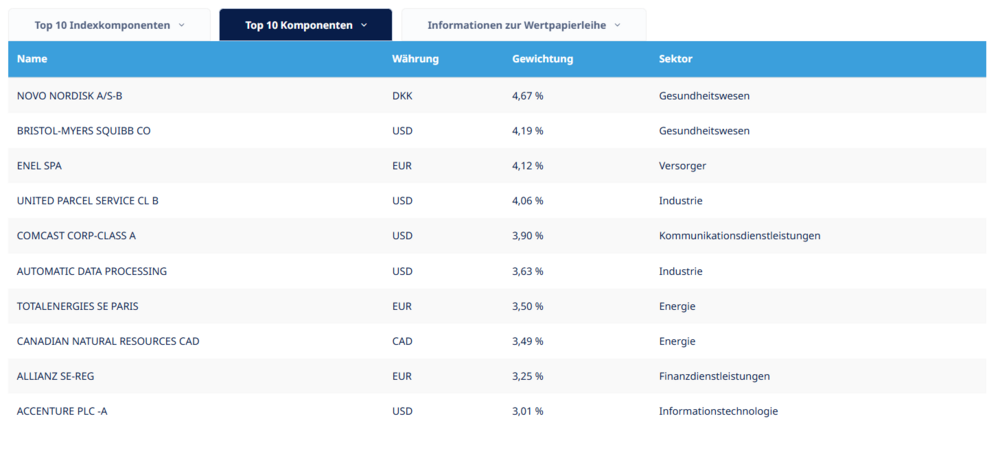Select AUTOMATIC DATA PROCESSING row
This screenshot has height=449, width=1000.
497,271
